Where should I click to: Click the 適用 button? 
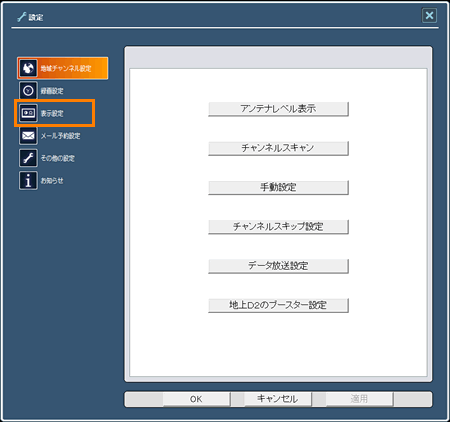[359, 399]
